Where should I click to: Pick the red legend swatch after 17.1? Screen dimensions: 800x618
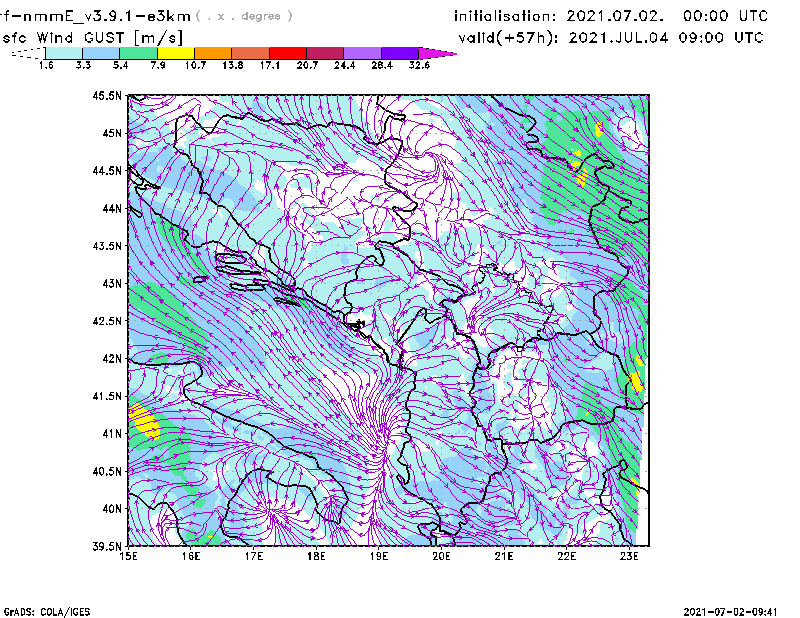288,53
